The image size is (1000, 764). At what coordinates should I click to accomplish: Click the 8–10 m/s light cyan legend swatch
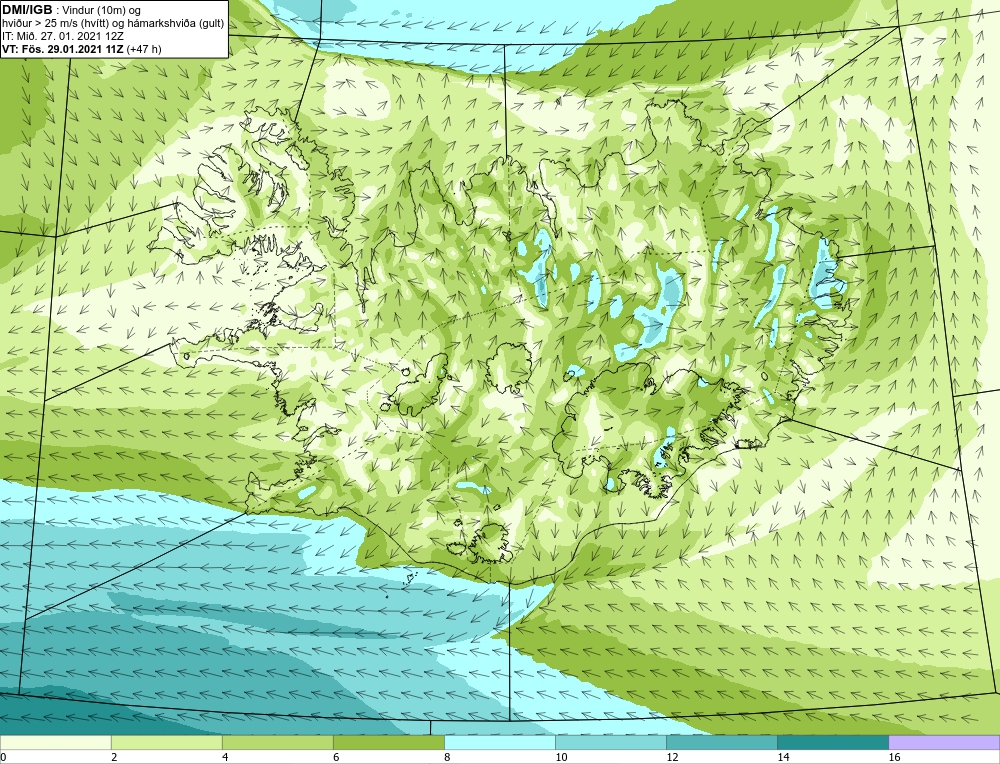500,742
